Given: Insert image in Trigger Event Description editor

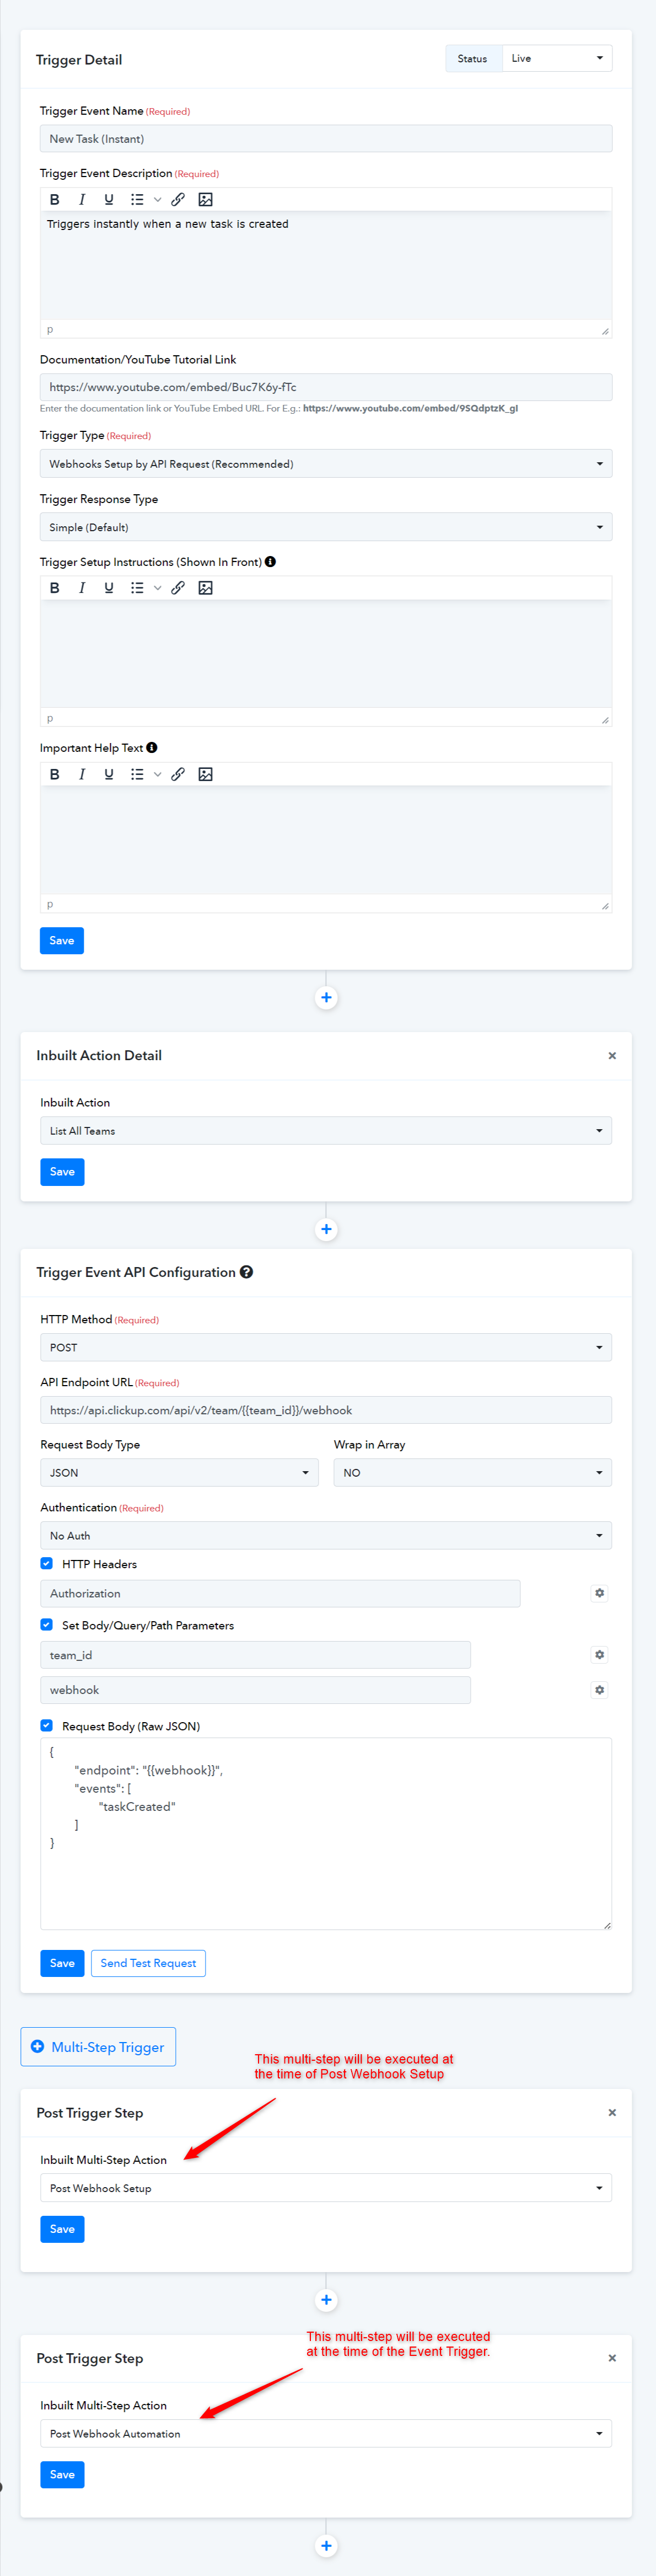Looking at the screenshot, I should pyautogui.click(x=205, y=199).
